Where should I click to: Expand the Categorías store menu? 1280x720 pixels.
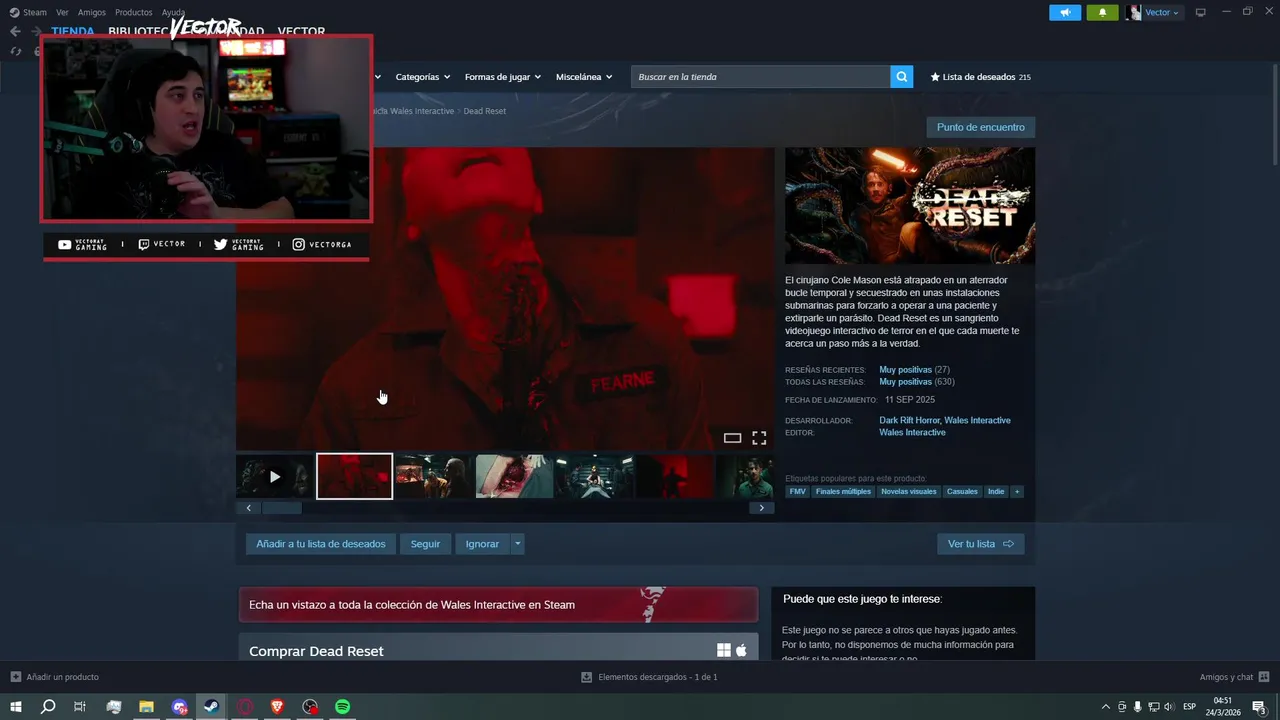(422, 77)
